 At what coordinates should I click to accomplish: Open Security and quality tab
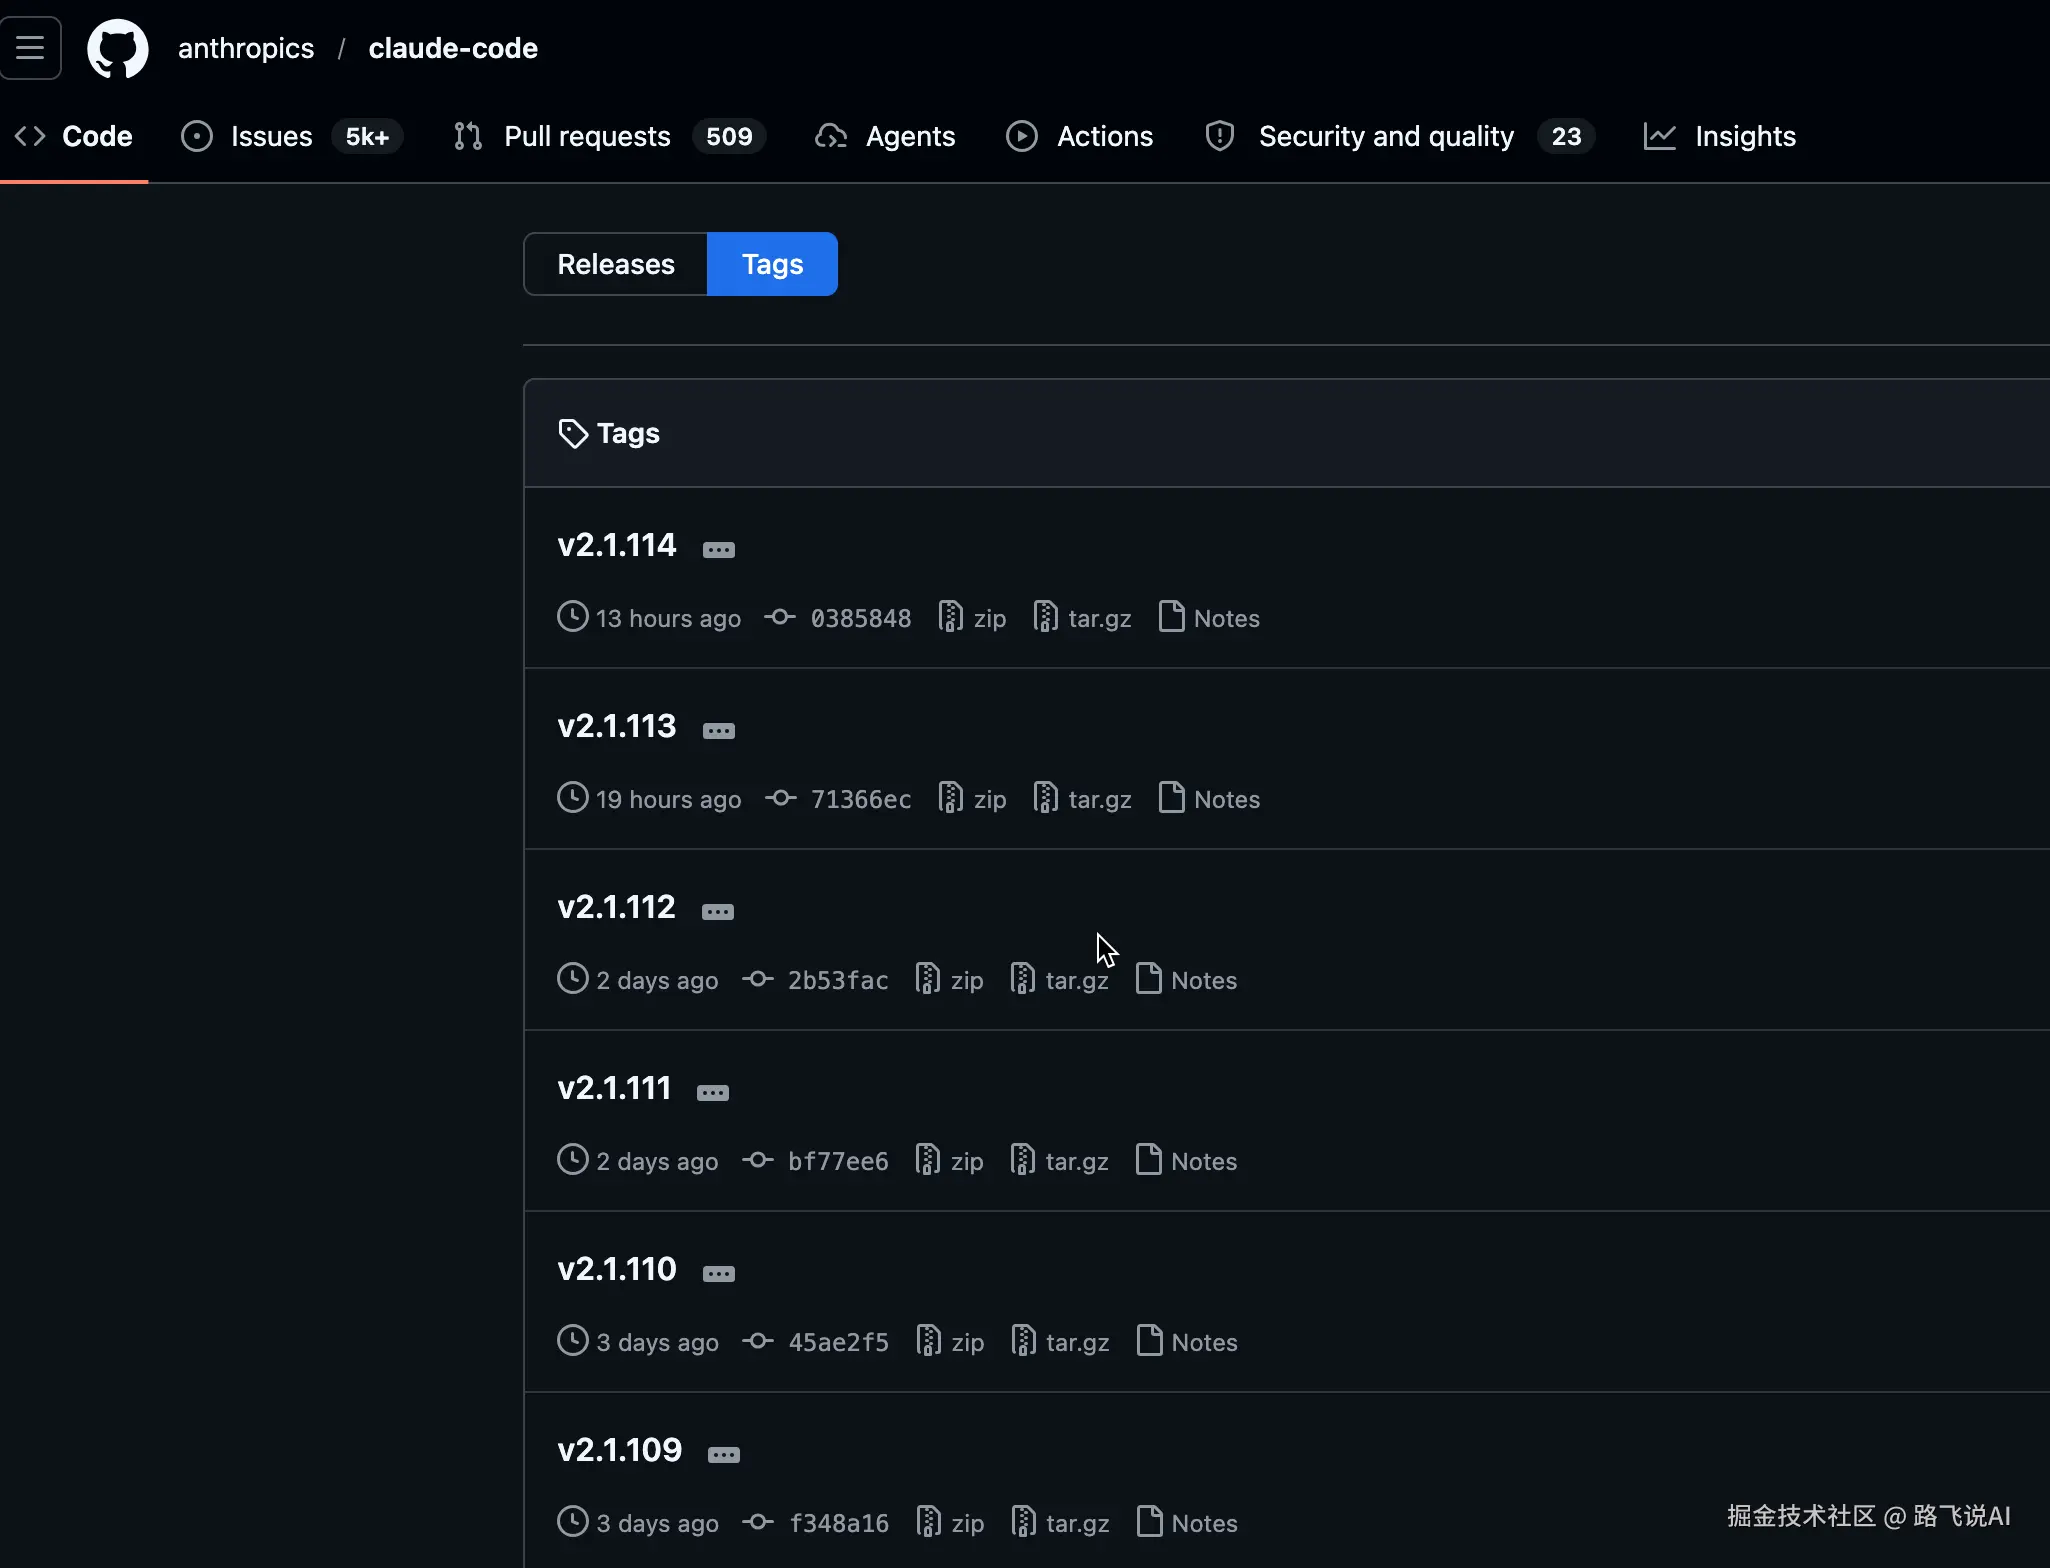point(1386,136)
